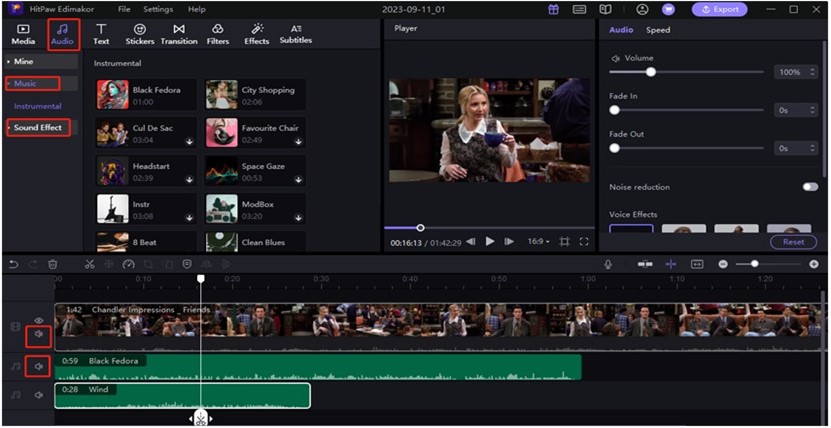Open the Help menu

click(x=197, y=10)
